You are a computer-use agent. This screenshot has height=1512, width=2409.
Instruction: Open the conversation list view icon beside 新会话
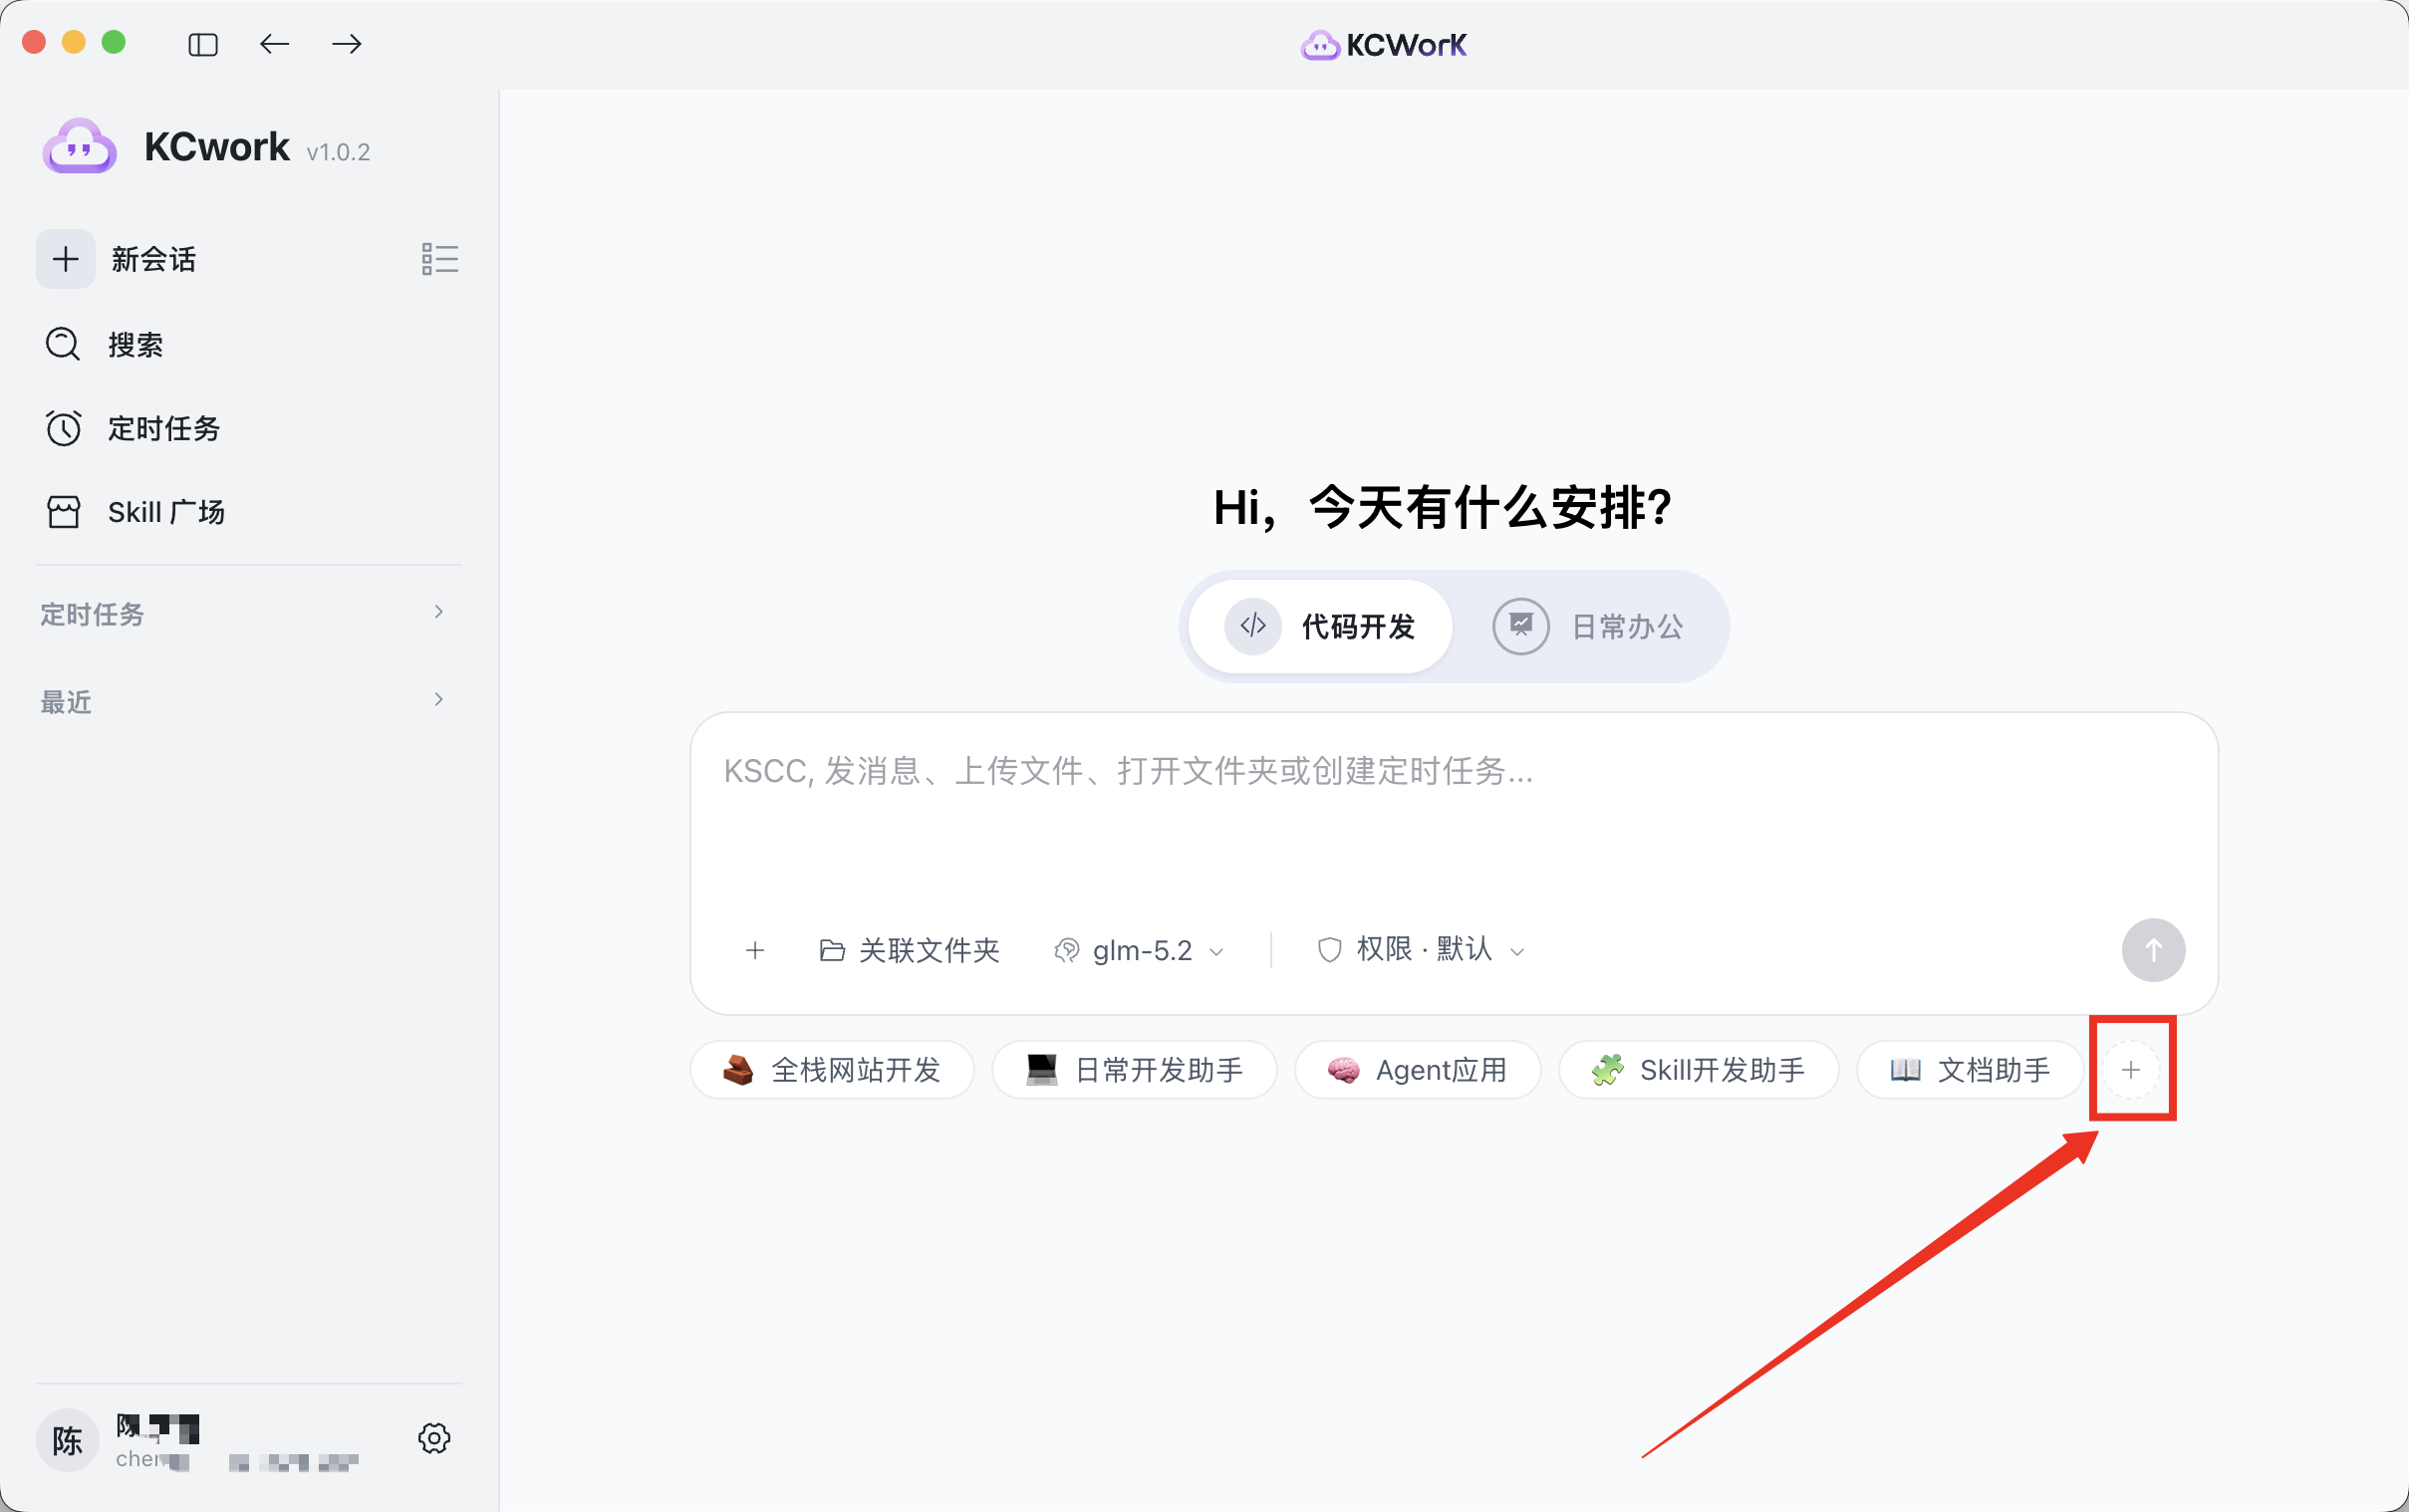click(x=440, y=259)
